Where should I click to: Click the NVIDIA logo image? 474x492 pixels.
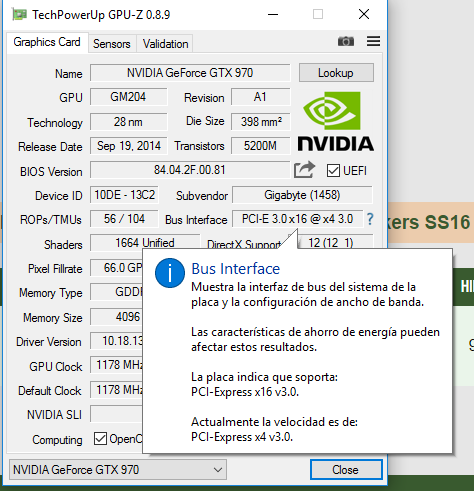335,121
